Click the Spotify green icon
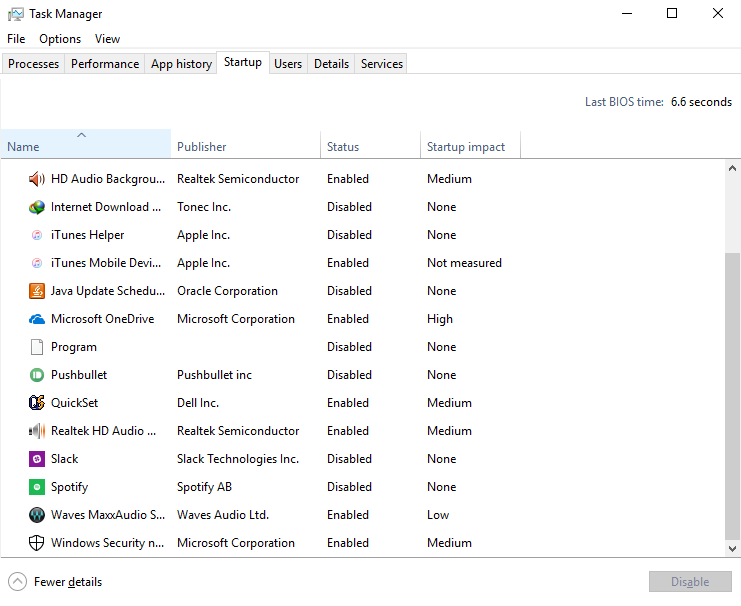This screenshot has height=606, width=741. click(x=37, y=487)
